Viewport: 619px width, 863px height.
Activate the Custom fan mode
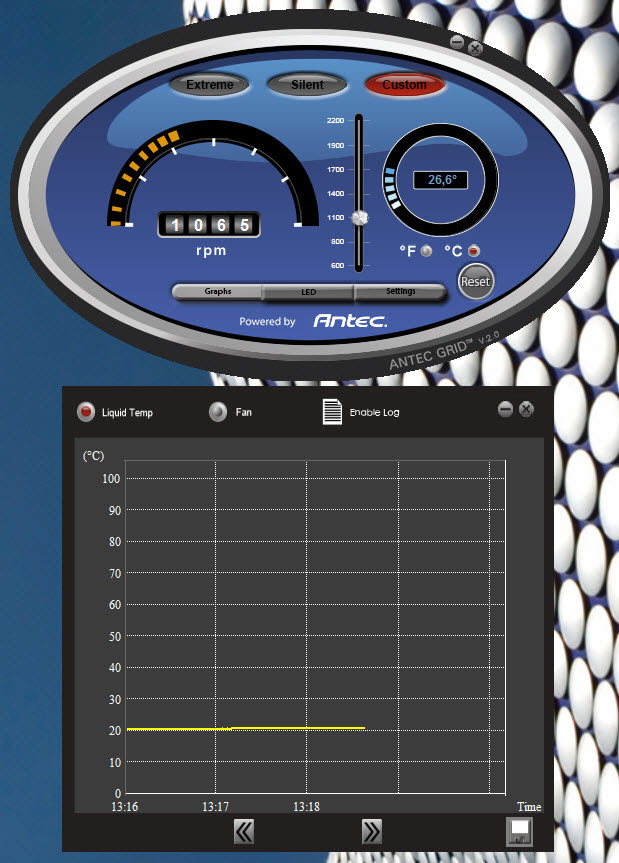click(404, 85)
